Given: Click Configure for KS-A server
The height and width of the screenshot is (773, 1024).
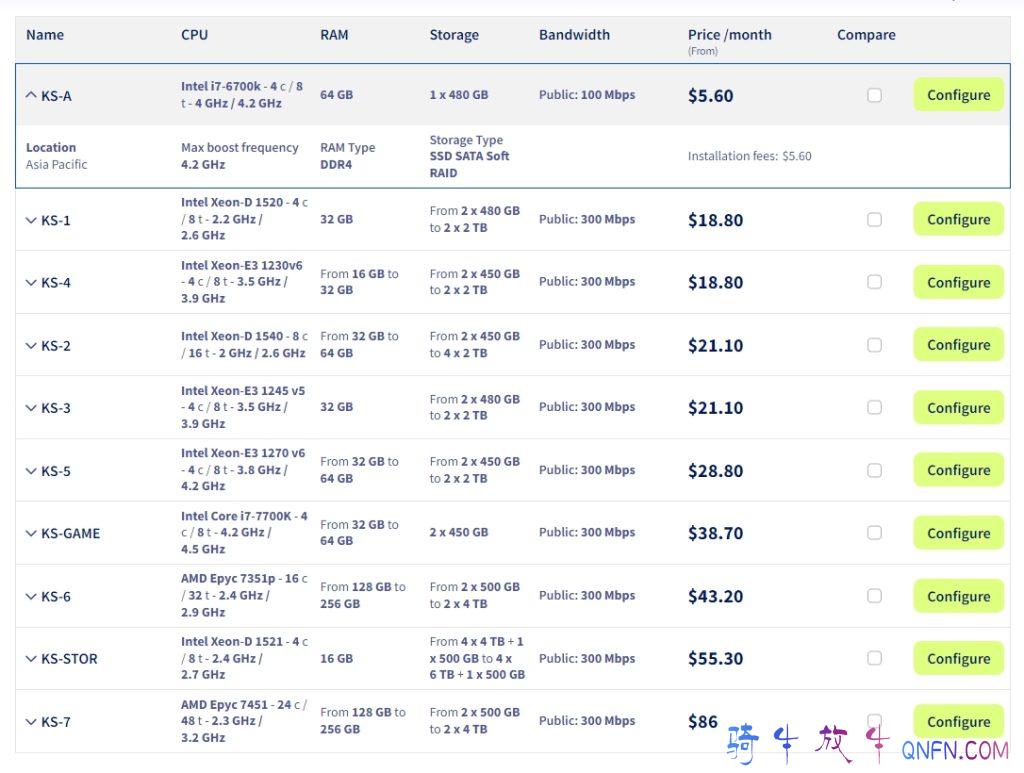Looking at the screenshot, I should 958,95.
